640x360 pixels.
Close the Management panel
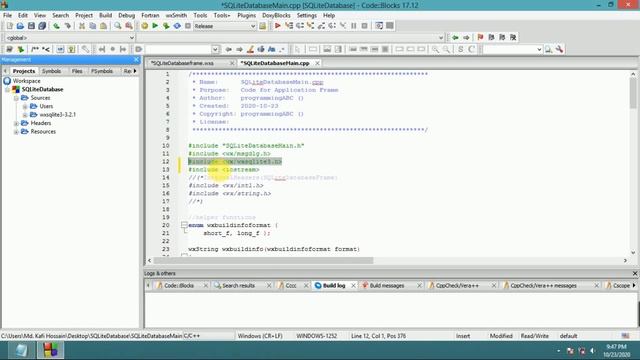pyautogui.click(x=136, y=60)
